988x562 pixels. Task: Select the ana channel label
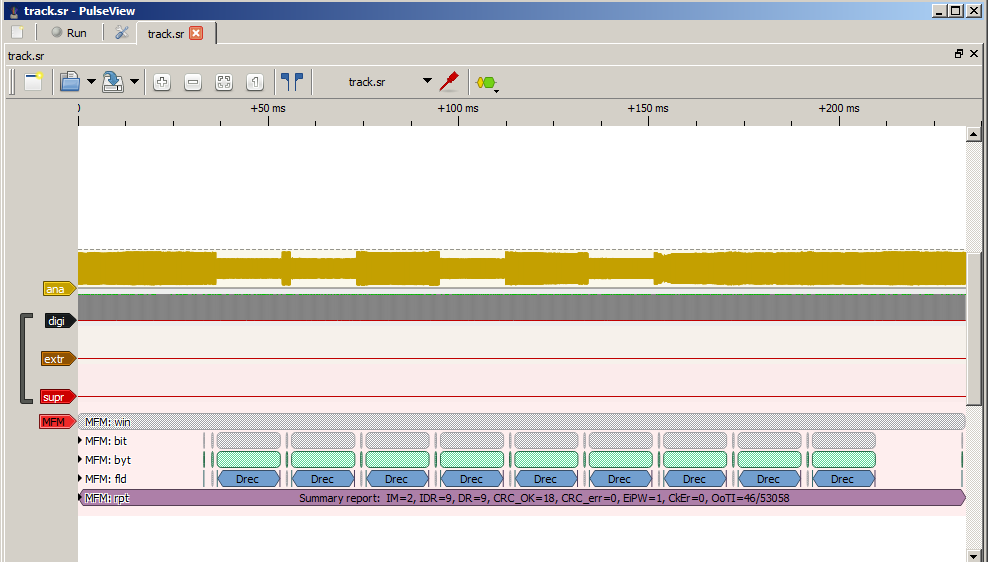click(59, 289)
